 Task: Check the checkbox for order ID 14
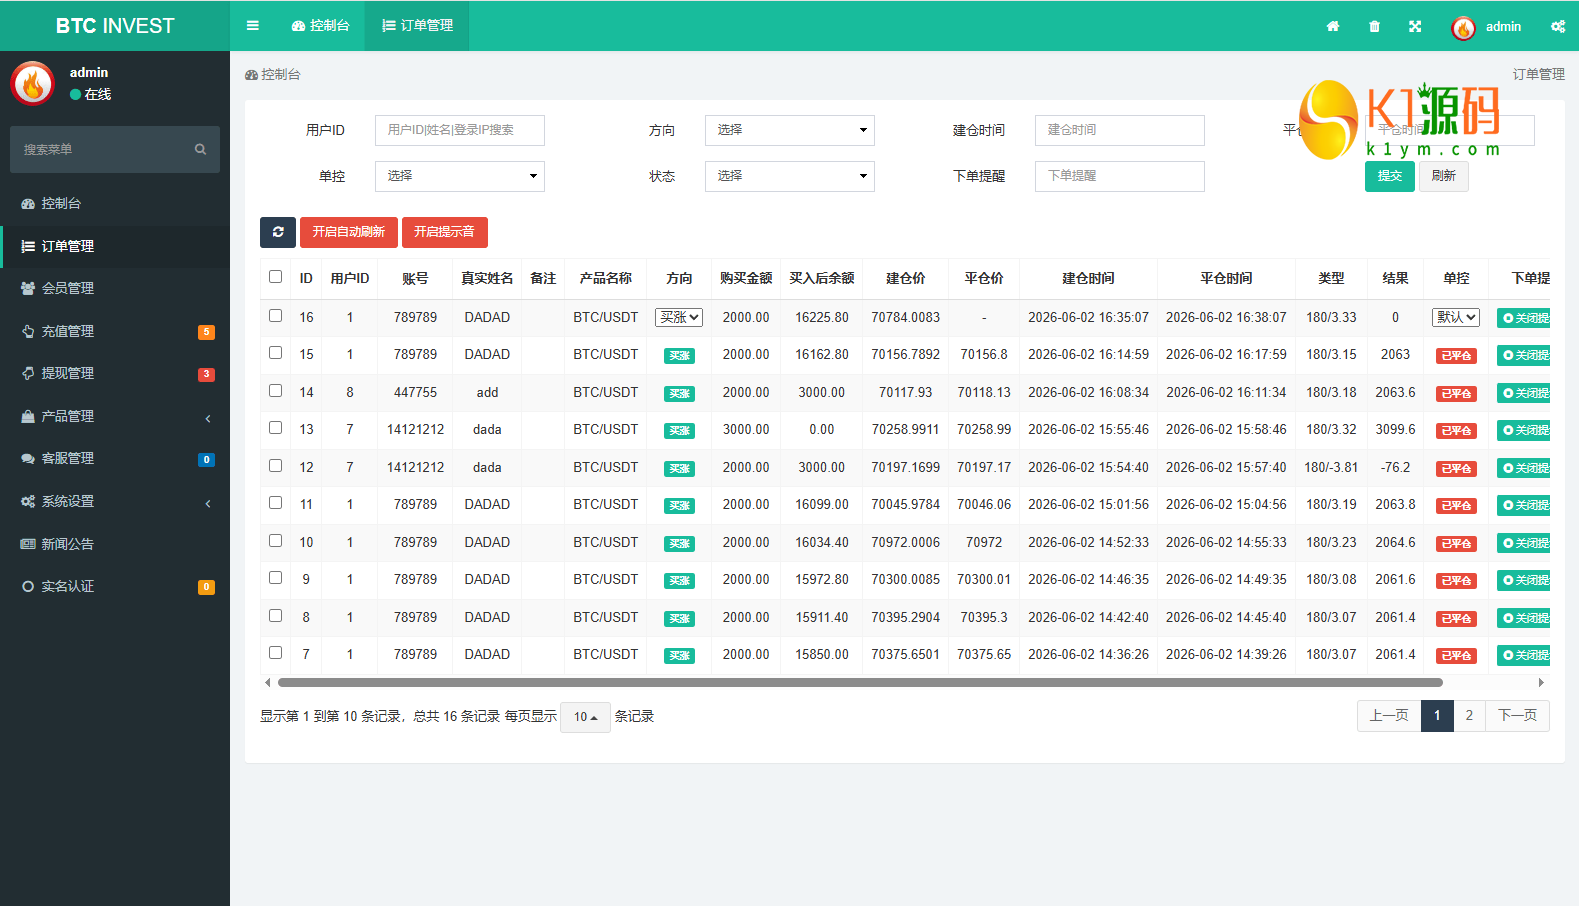[x=275, y=390]
